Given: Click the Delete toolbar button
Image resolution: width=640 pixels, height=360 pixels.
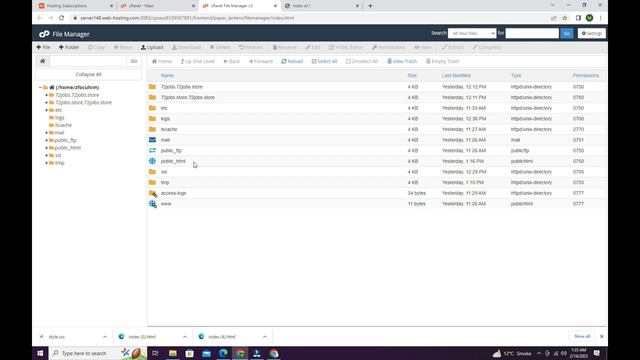Looking at the screenshot, I should [220, 47].
